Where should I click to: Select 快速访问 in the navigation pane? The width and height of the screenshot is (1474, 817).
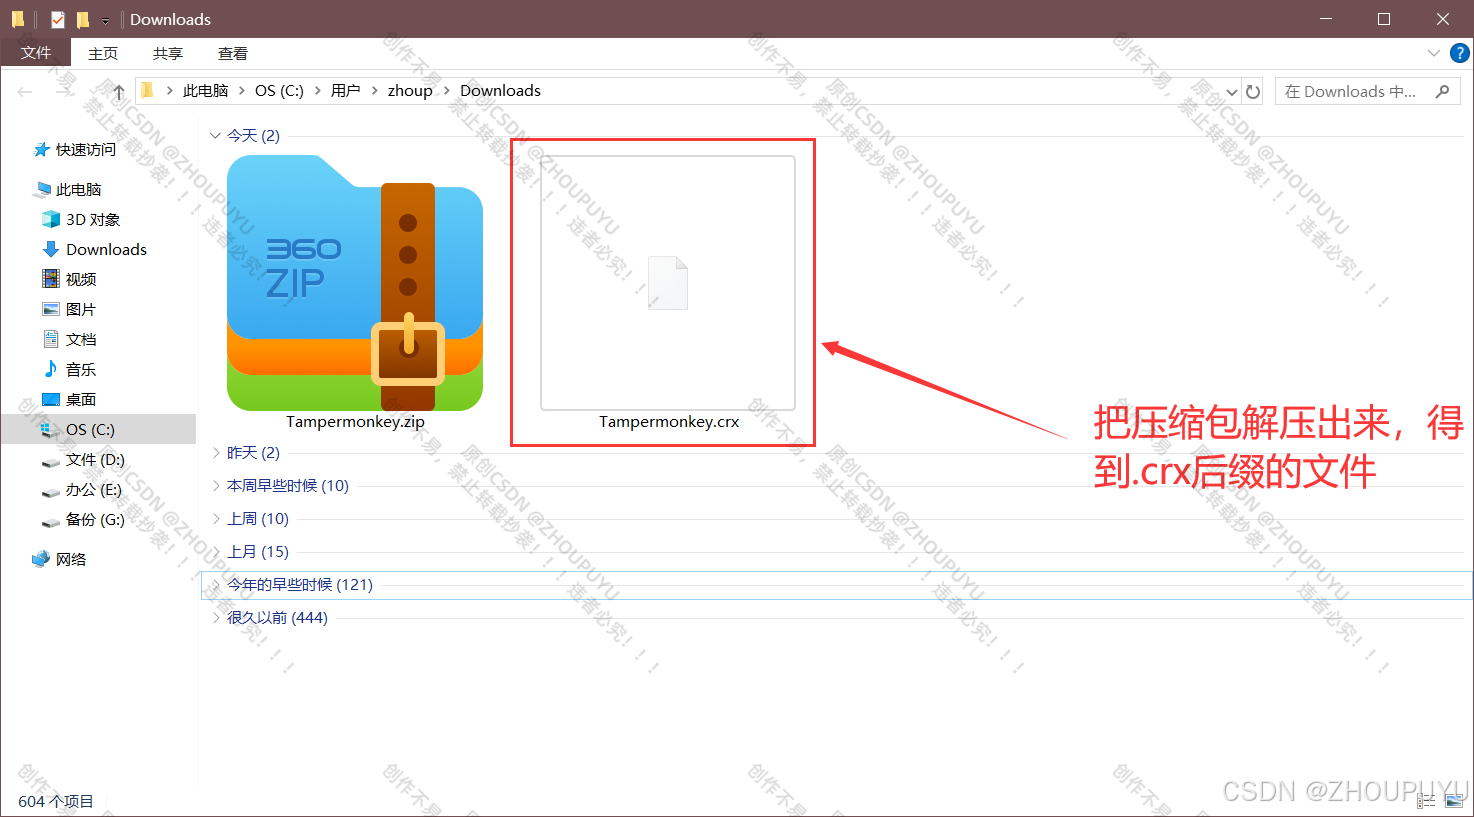[85, 150]
